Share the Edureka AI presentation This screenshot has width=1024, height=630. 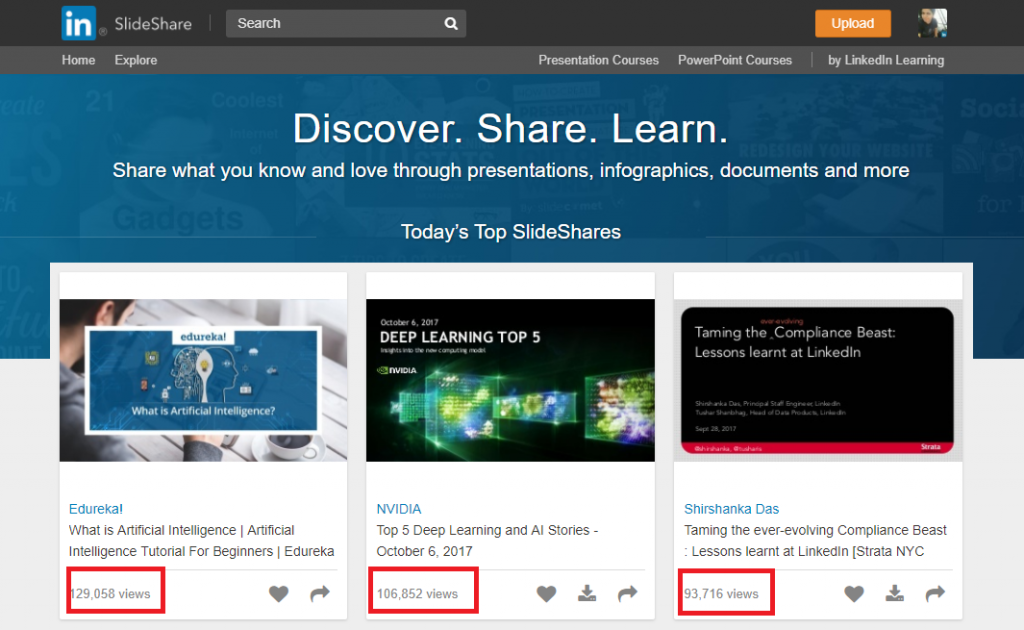click(x=320, y=593)
